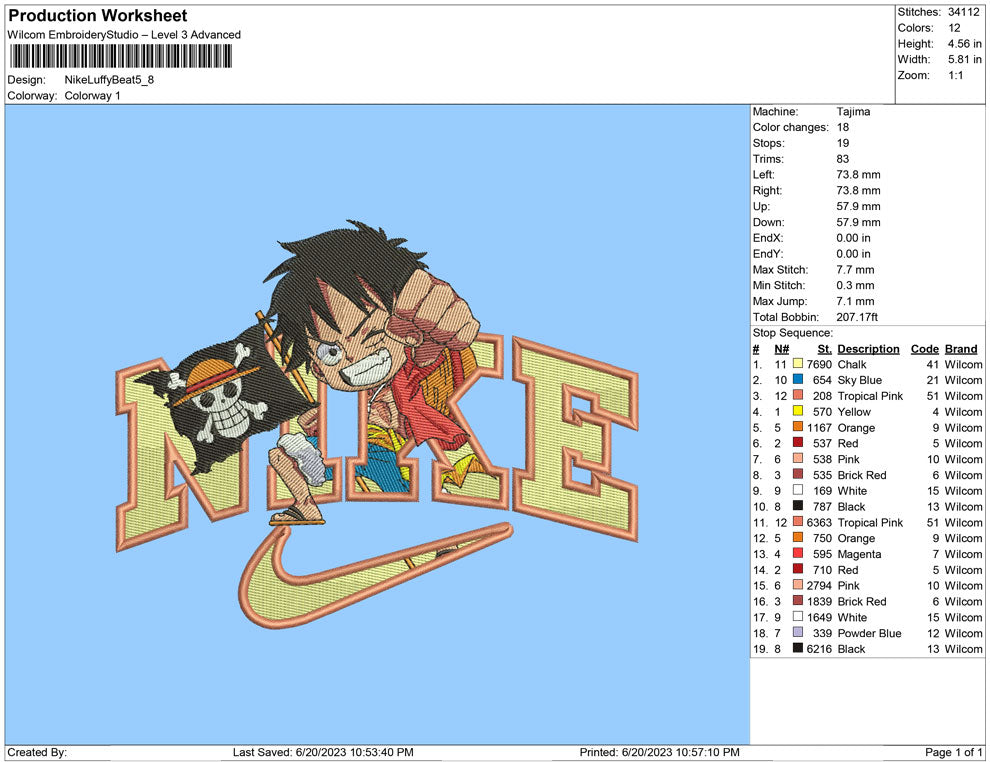Screen dimensions: 990x762
Task: Click the Code column header
Action: pyautogui.click(x=924, y=349)
